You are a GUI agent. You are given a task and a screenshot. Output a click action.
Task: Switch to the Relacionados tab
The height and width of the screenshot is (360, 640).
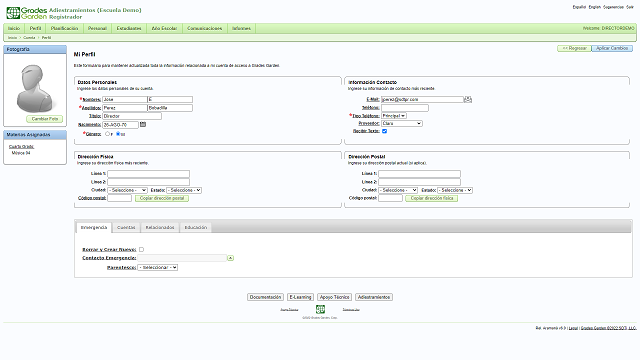click(x=160, y=227)
